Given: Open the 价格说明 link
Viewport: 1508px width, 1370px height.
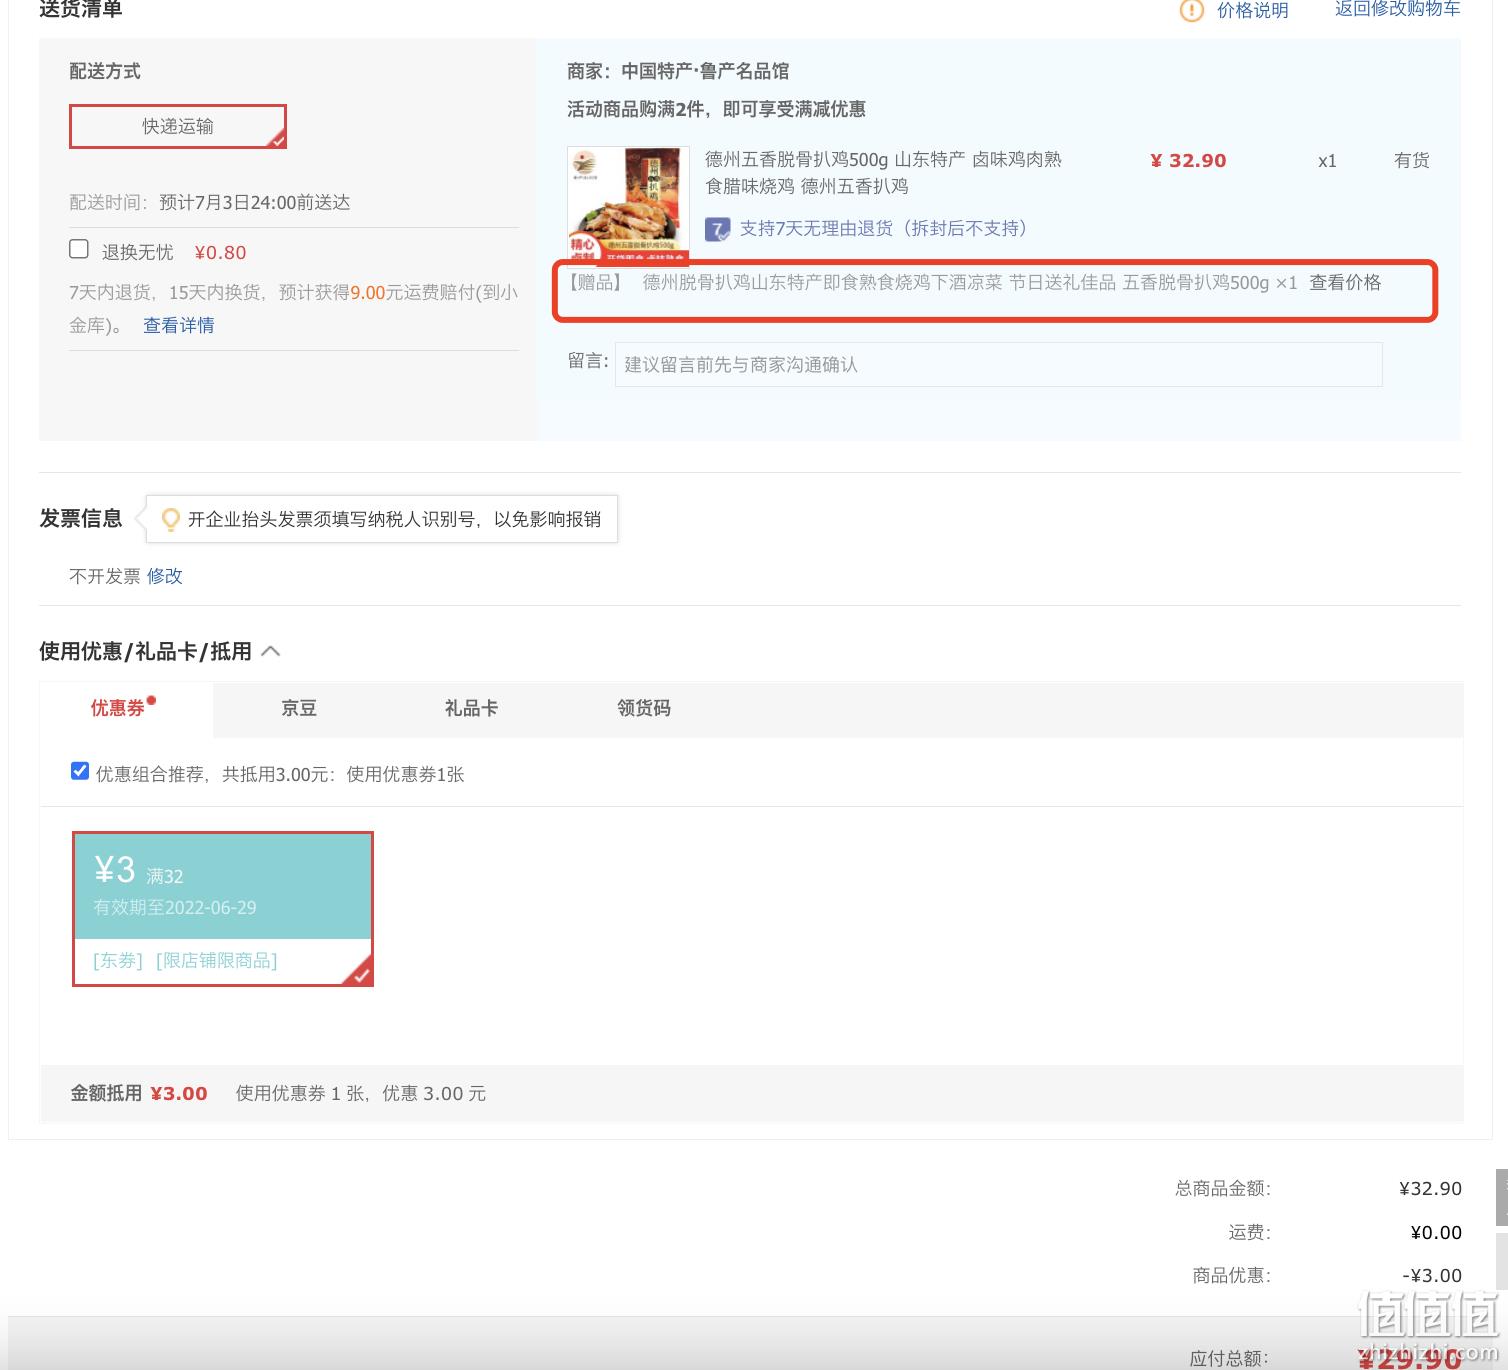Looking at the screenshot, I should [1252, 10].
